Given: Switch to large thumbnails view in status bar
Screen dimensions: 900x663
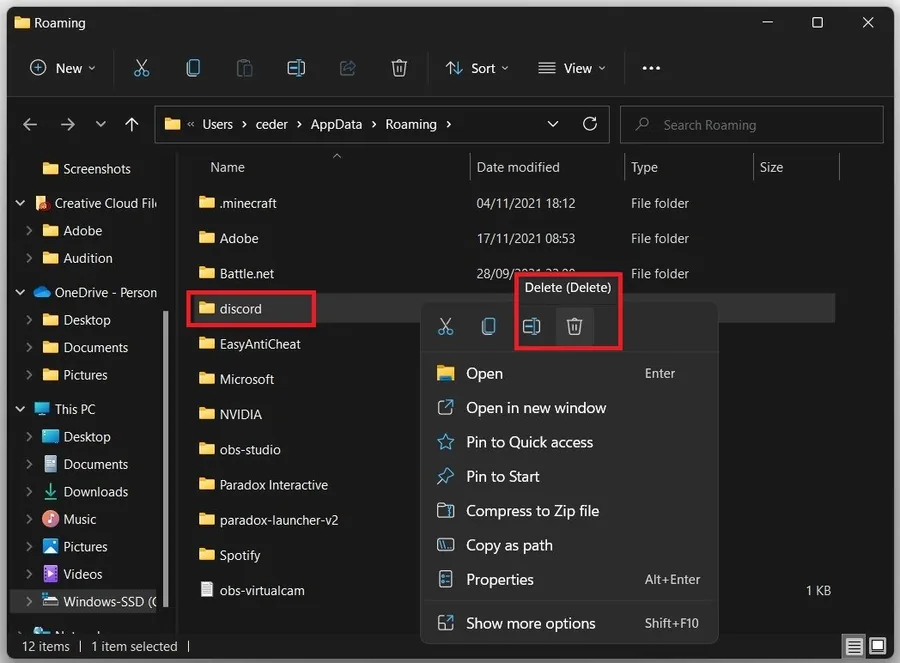Looking at the screenshot, I should point(877,646).
